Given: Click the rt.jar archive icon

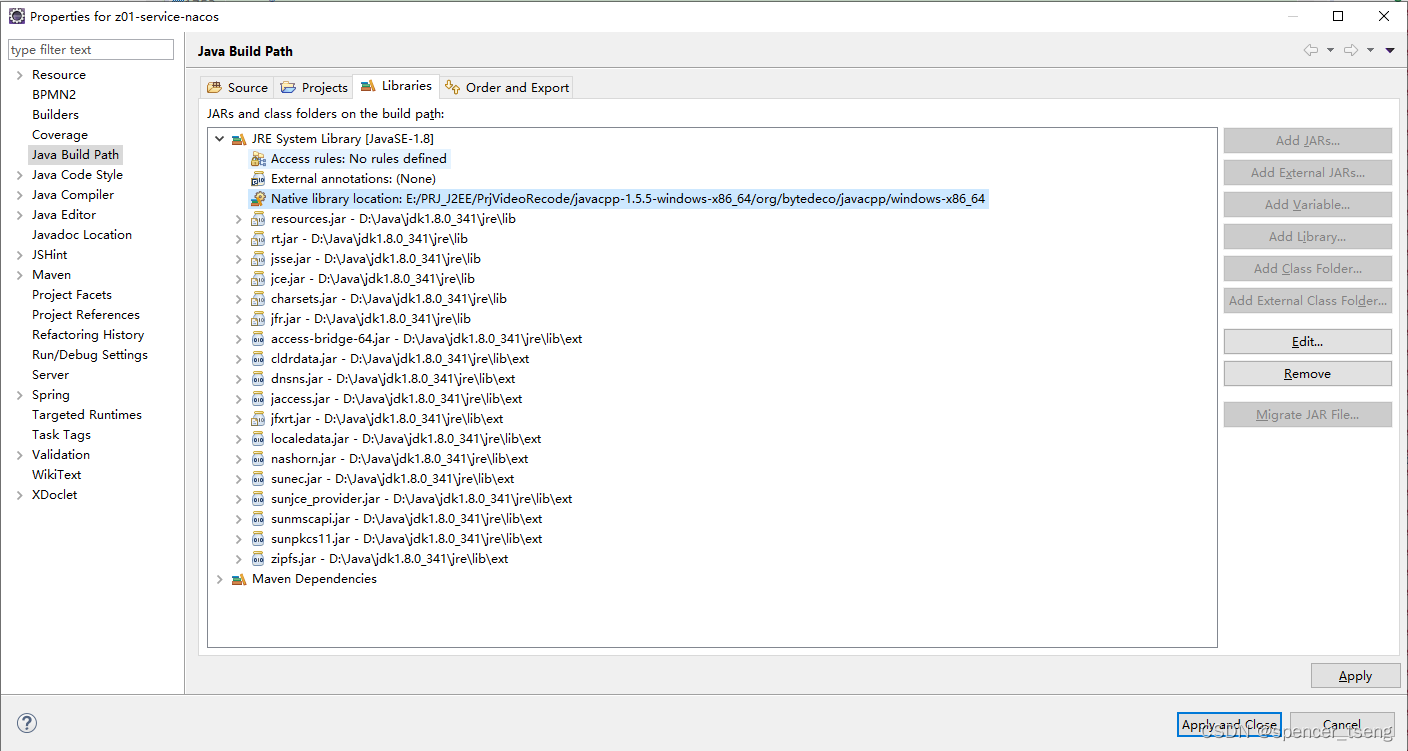Looking at the screenshot, I should coord(256,238).
